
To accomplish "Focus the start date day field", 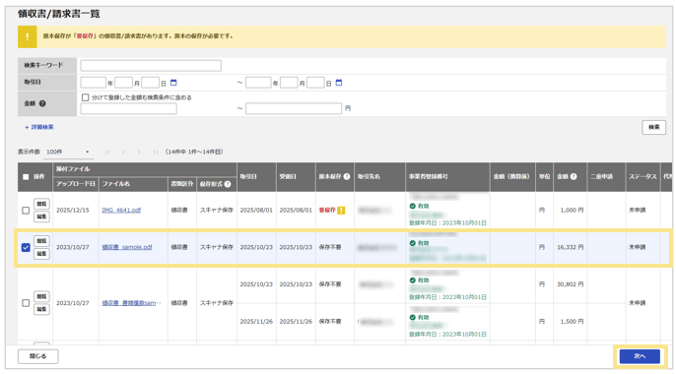I will (150, 83).
